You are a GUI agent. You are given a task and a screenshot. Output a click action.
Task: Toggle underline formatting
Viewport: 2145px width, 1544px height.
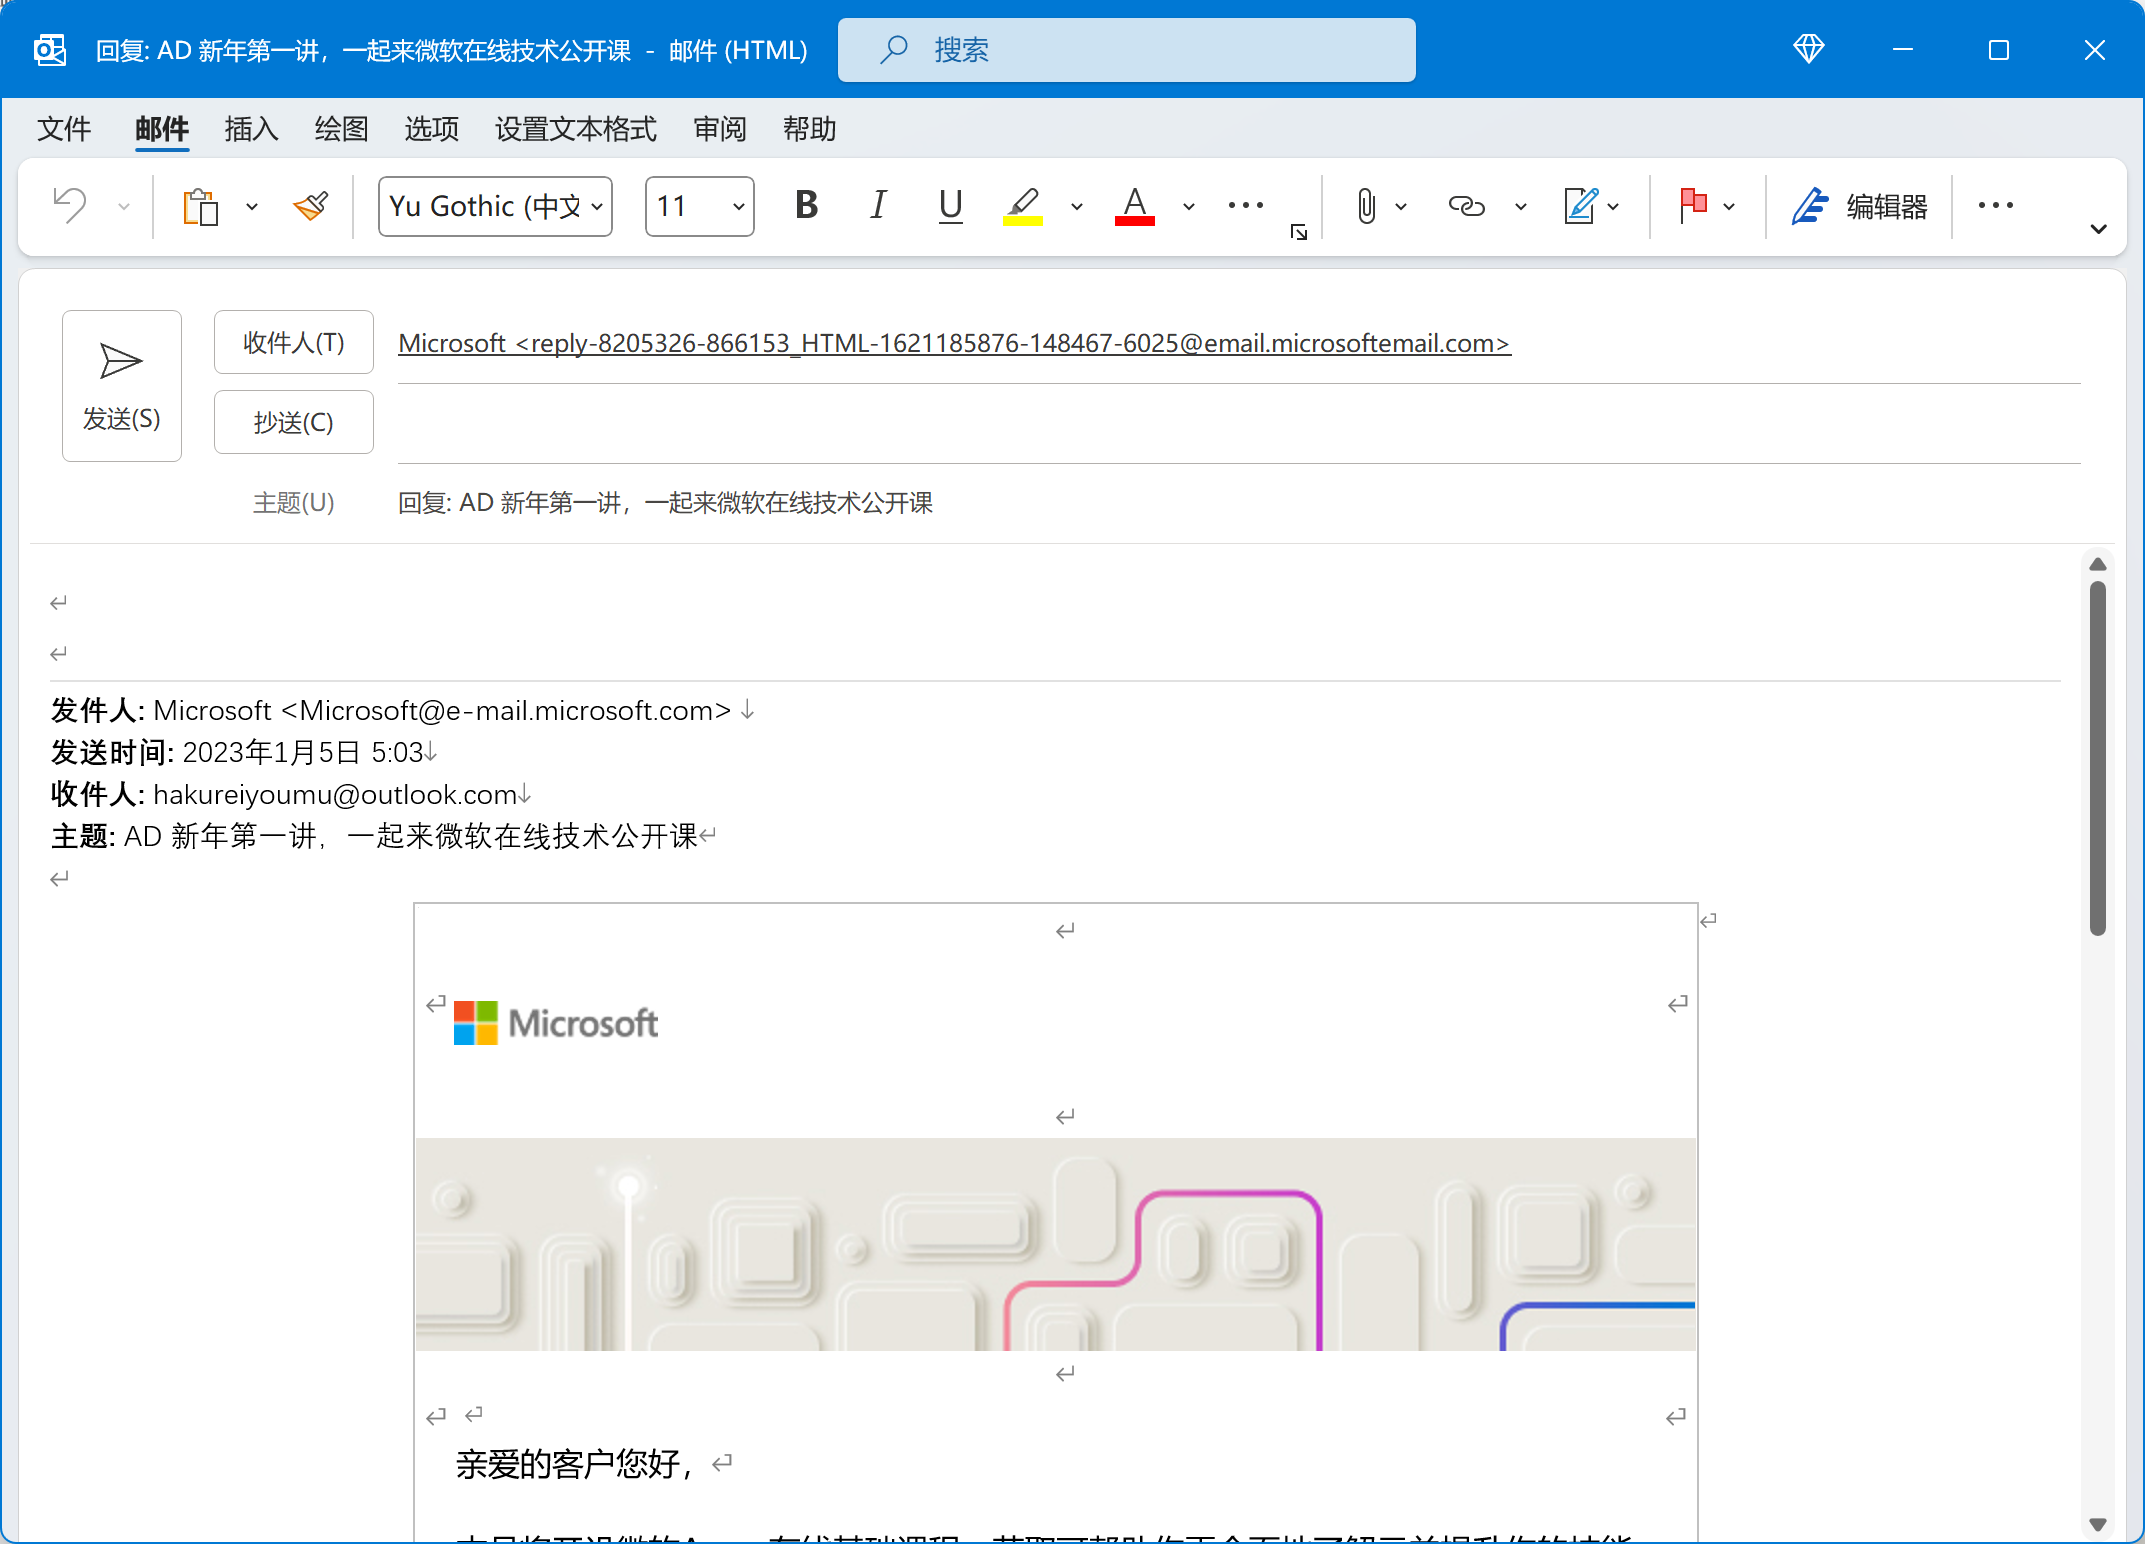click(x=950, y=206)
